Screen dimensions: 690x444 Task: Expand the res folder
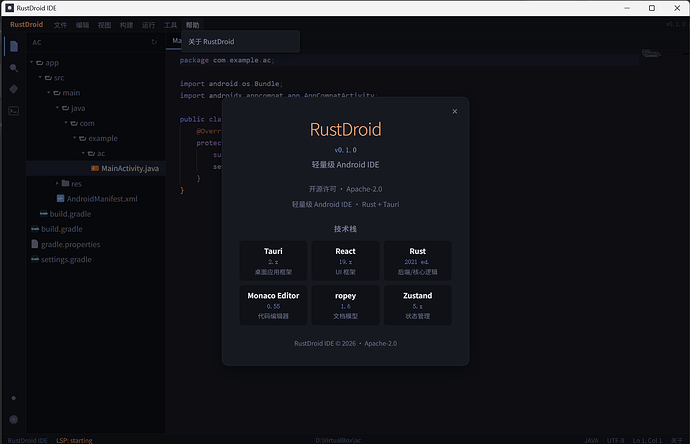(57, 183)
